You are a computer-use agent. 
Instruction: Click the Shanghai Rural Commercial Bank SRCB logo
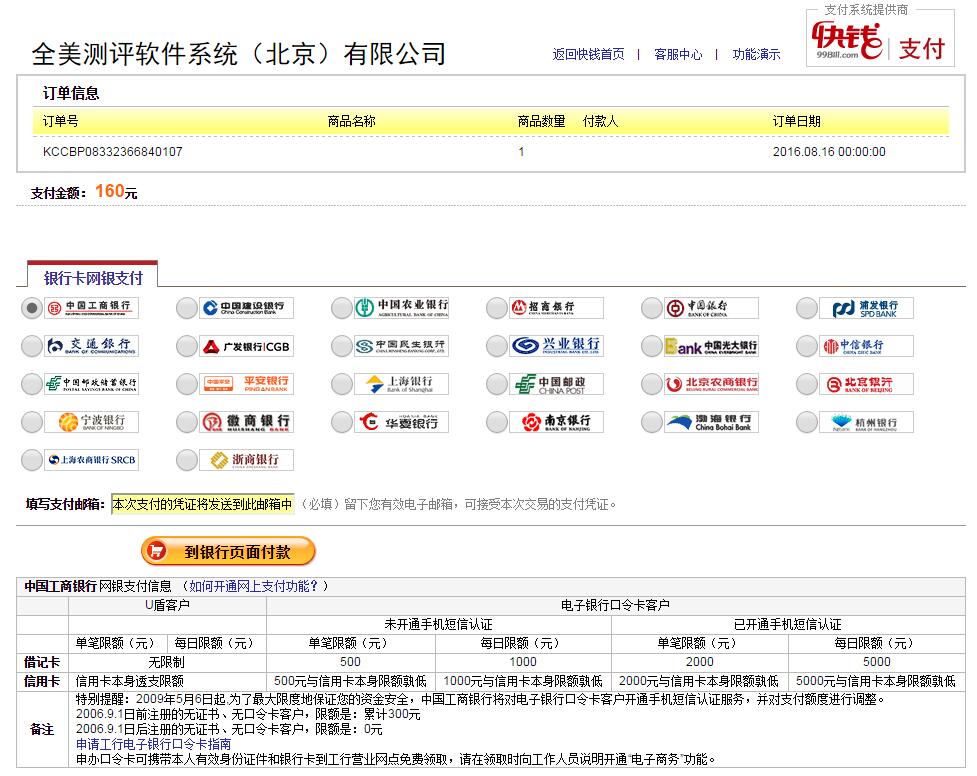pos(92,460)
